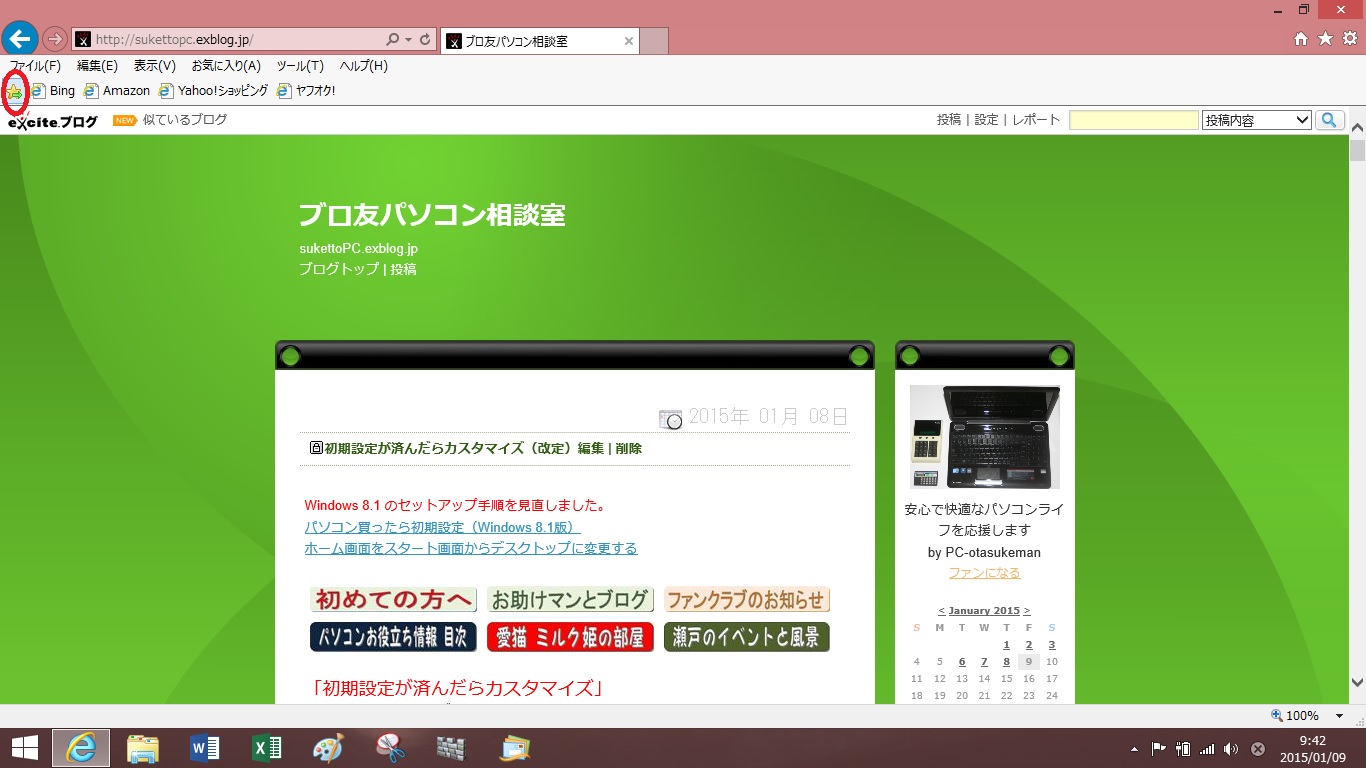Open ホーム画面をスタート画面からデスクトップに変更する link
This screenshot has width=1366, height=768.
pyautogui.click(x=471, y=548)
